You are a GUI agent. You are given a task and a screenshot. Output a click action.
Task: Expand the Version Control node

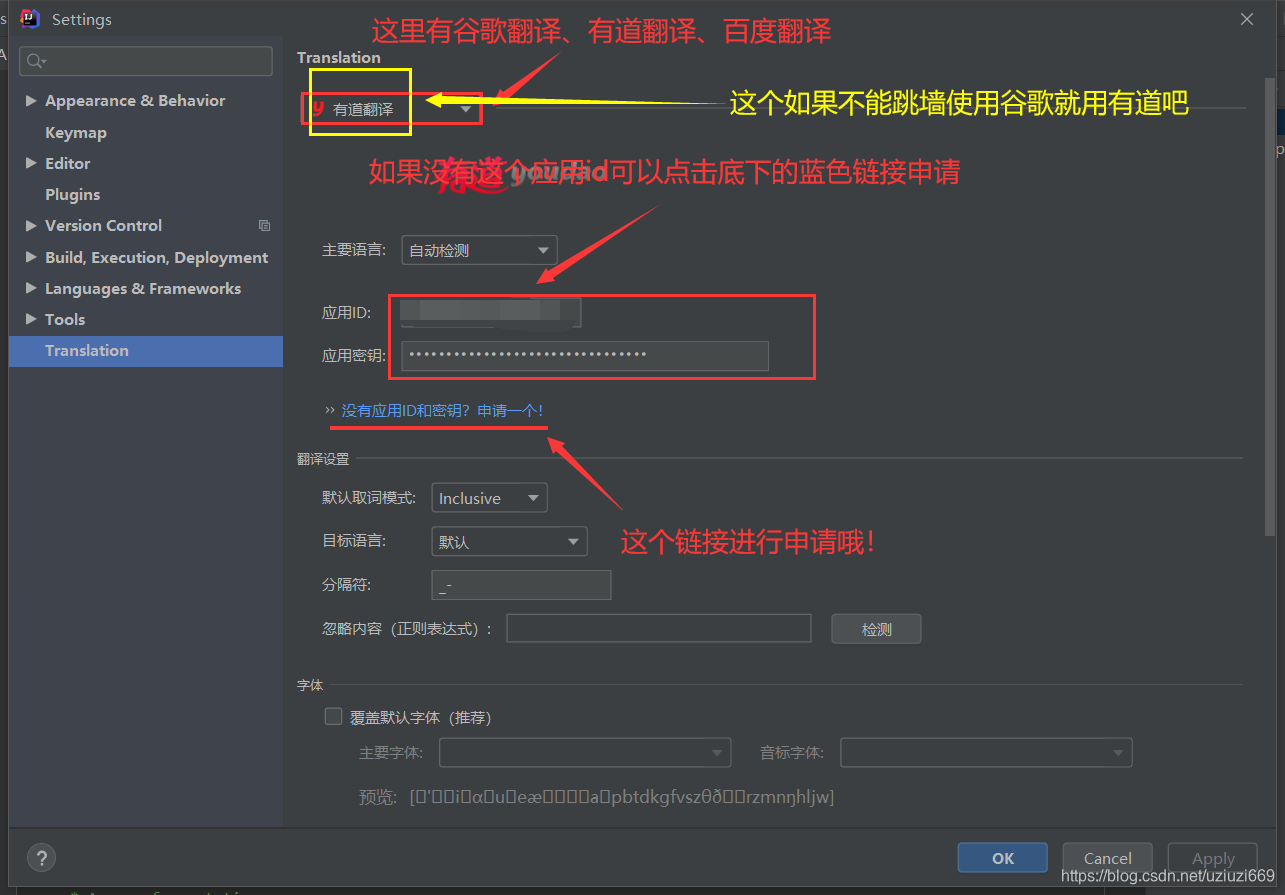coord(31,226)
